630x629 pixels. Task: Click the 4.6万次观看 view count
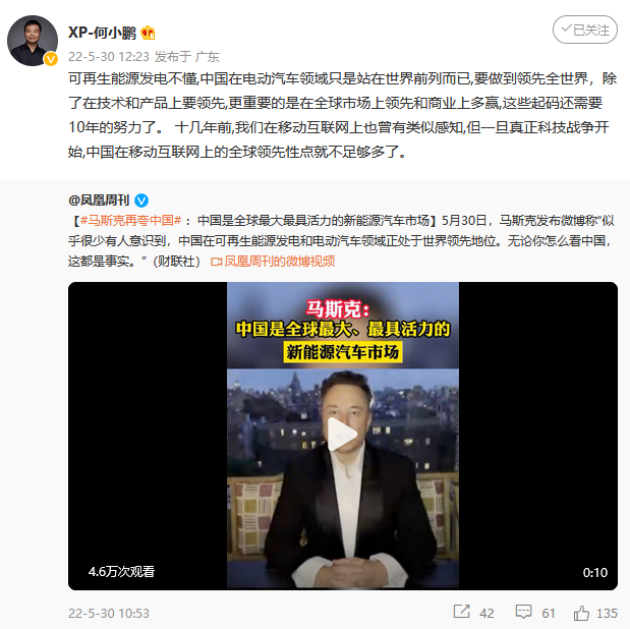tap(121, 571)
